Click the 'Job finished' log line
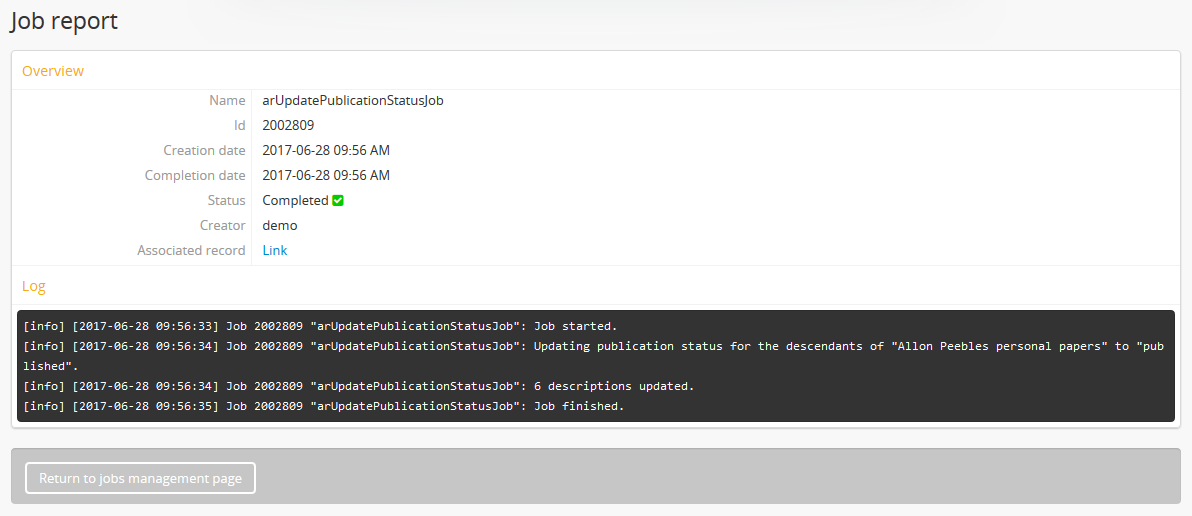Image resolution: width=1192 pixels, height=516 pixels. tap(323, 406)
